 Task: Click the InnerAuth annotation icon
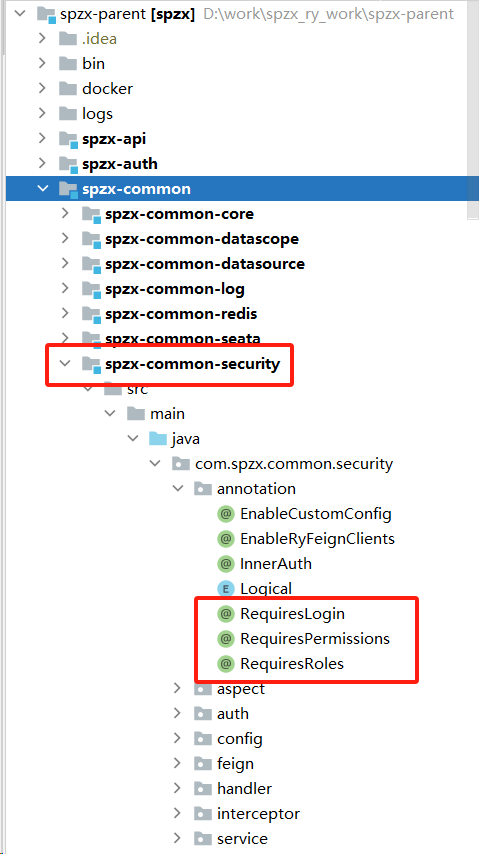point(225,564)
